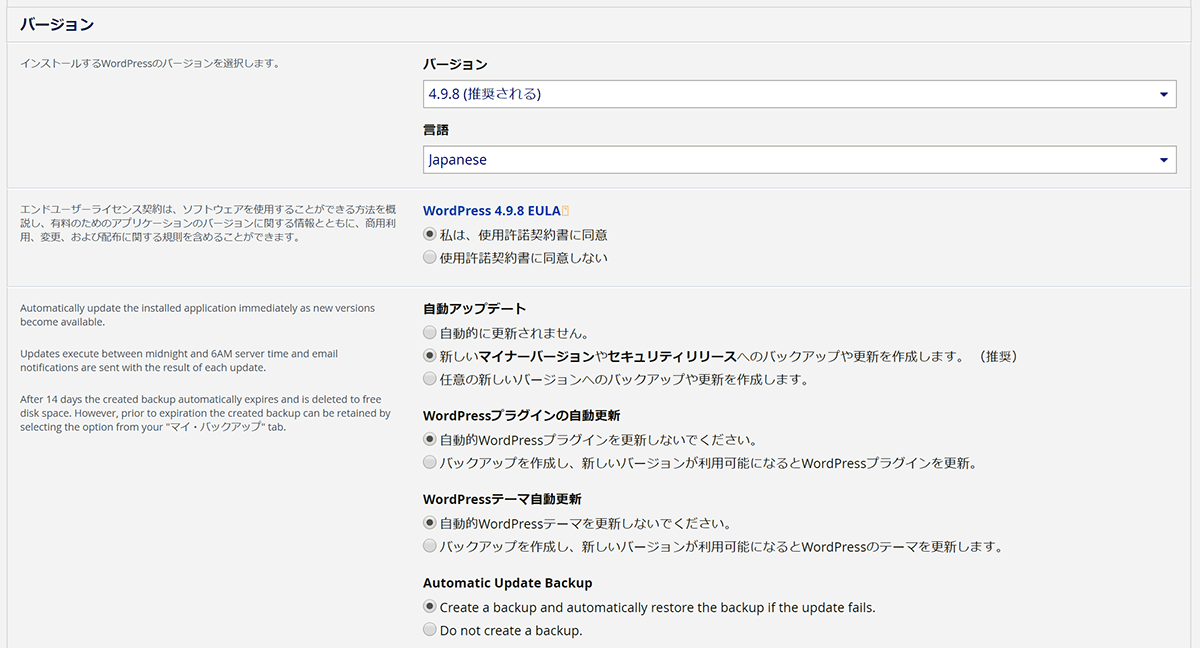Open the バージョン 4.9.8 dropdown
Screen dimensions: 1200x648
pyautogui.click(x=799, y=94)
